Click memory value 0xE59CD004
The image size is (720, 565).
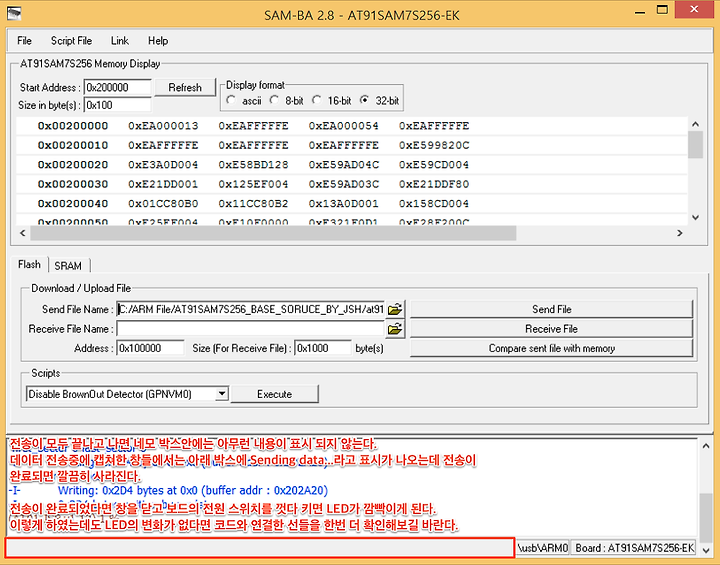434,164
